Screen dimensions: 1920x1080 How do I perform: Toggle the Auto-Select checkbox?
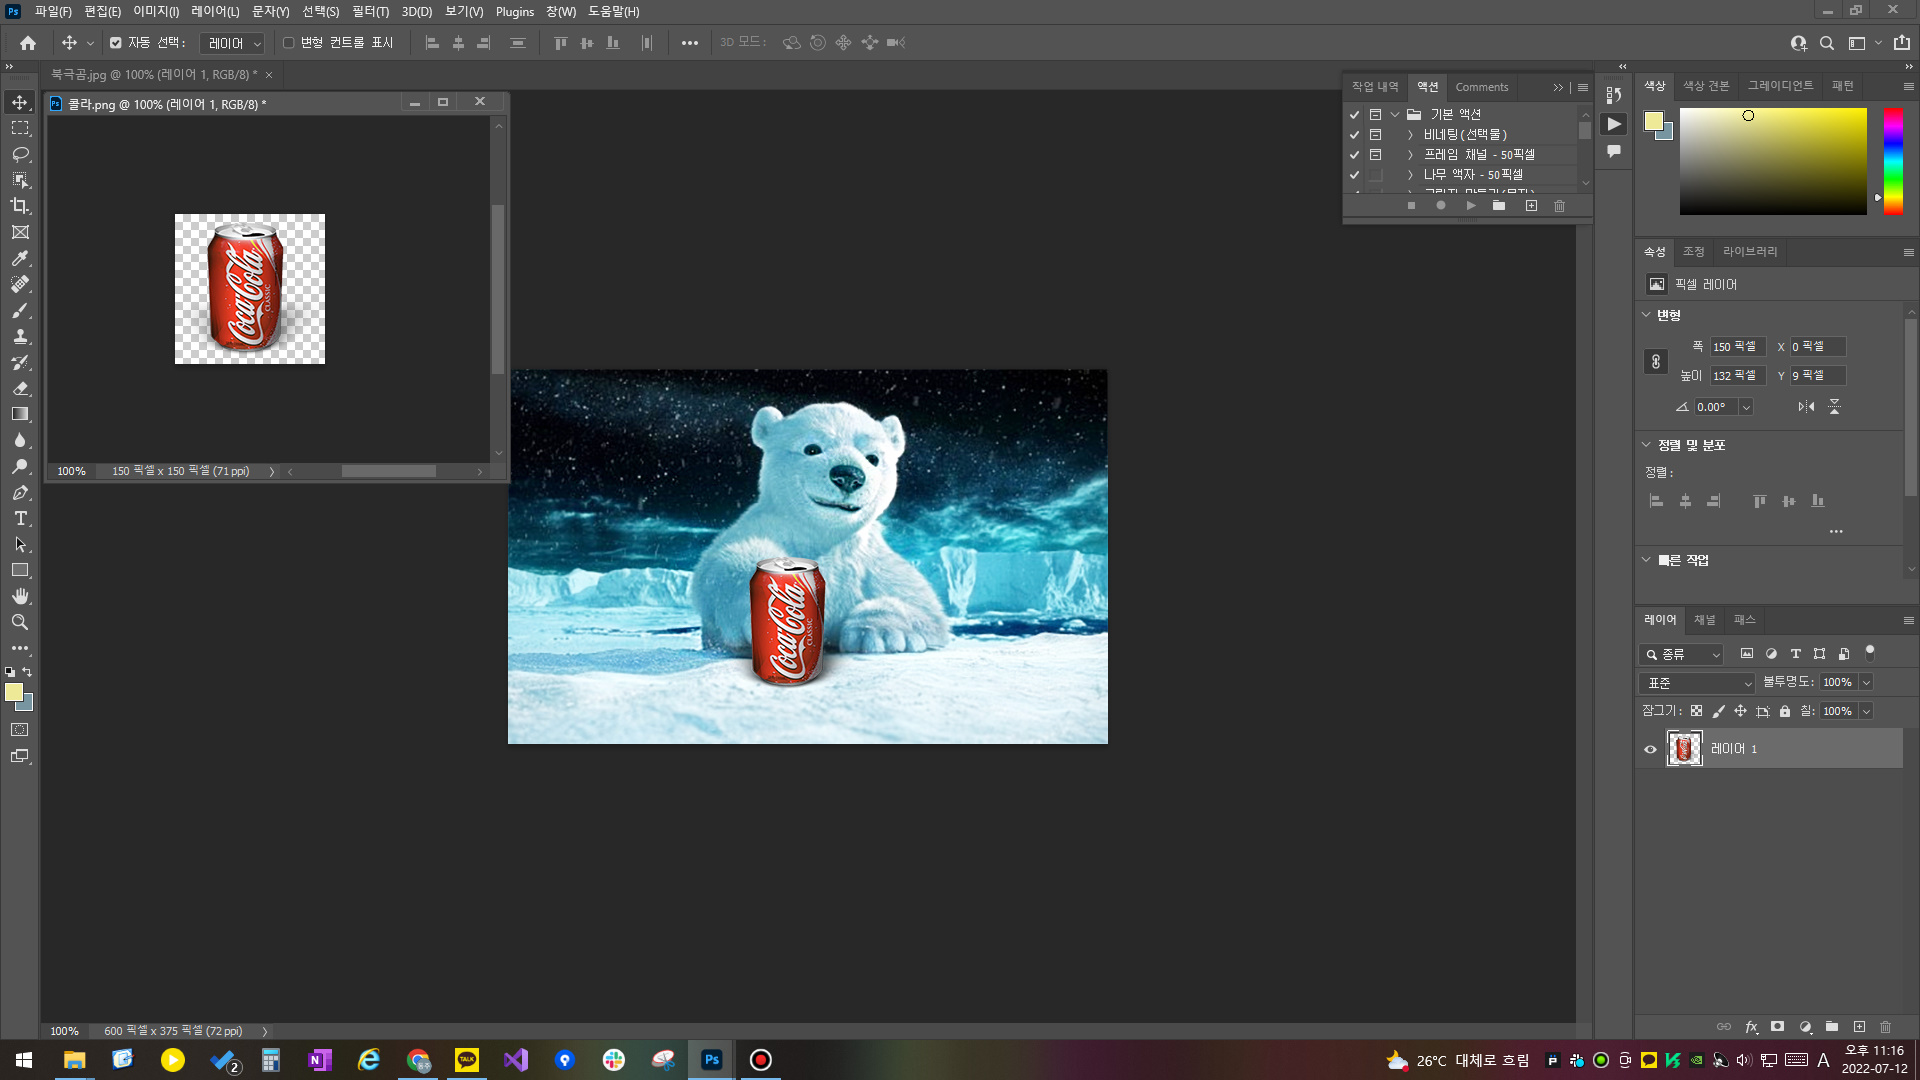(116, 43)
